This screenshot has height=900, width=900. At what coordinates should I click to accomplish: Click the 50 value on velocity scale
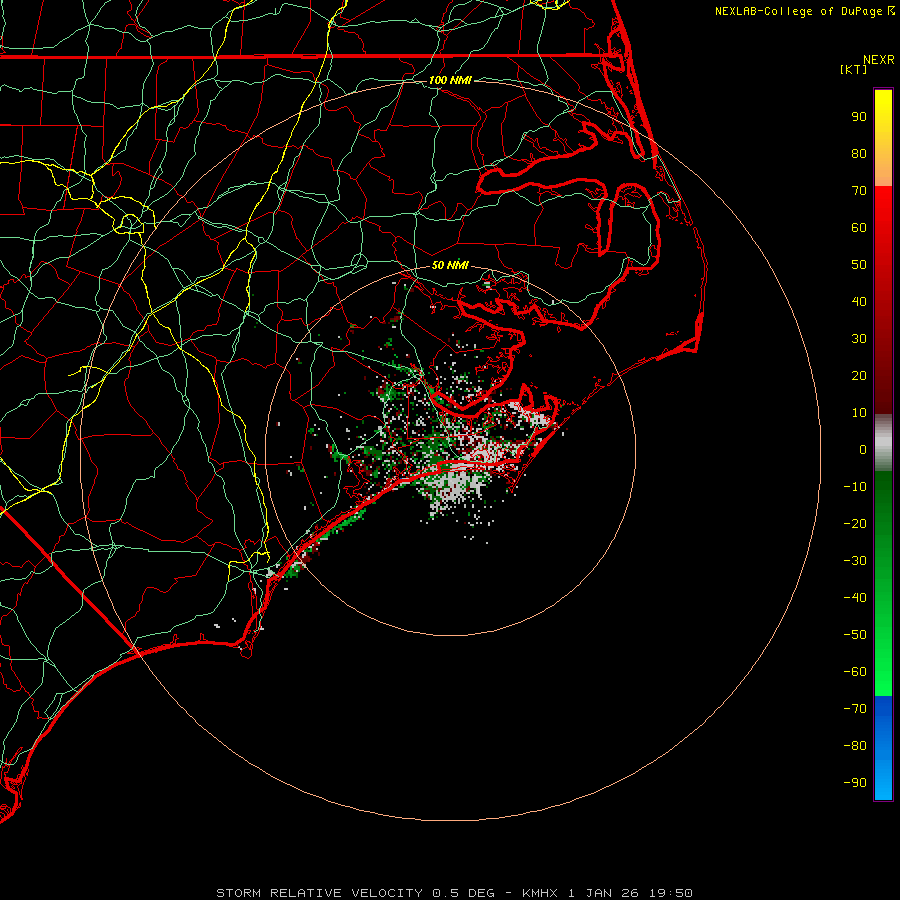859,265
